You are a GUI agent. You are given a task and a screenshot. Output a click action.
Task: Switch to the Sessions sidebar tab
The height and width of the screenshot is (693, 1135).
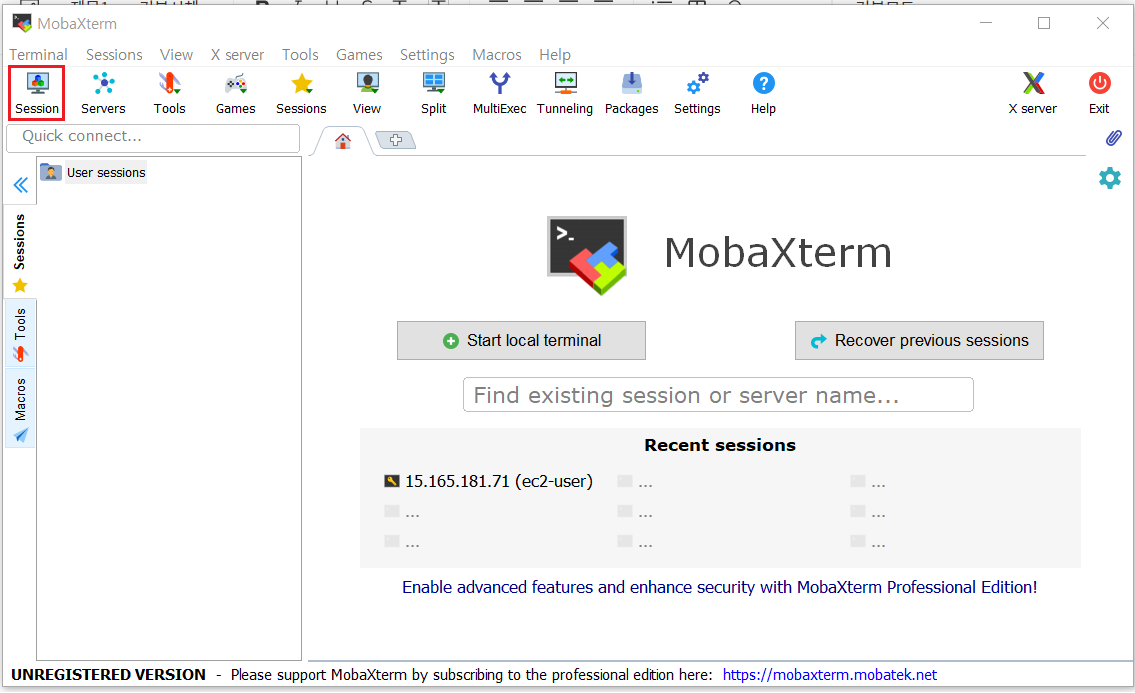[x=20, y=252]
